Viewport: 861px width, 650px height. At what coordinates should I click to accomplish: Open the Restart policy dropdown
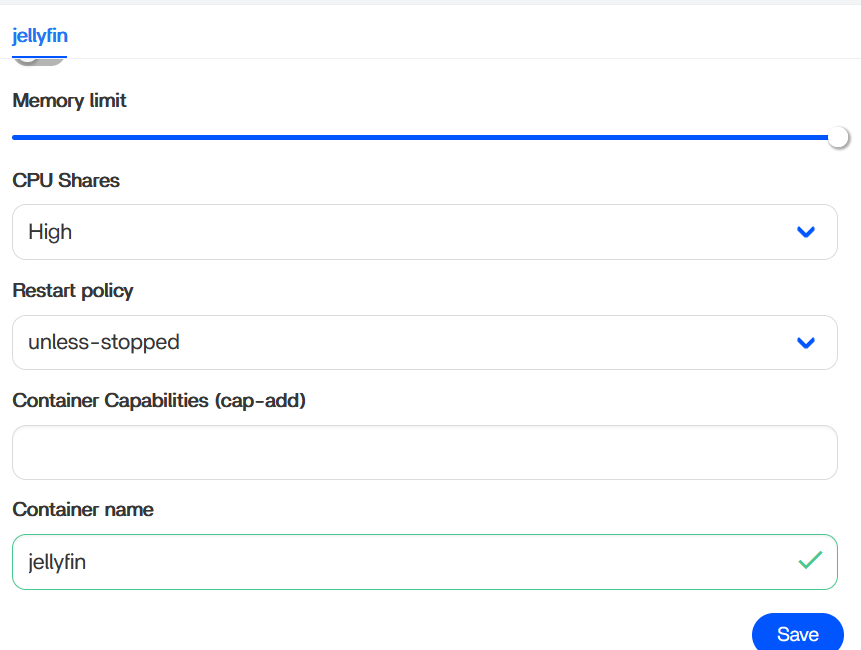[424, 342]
